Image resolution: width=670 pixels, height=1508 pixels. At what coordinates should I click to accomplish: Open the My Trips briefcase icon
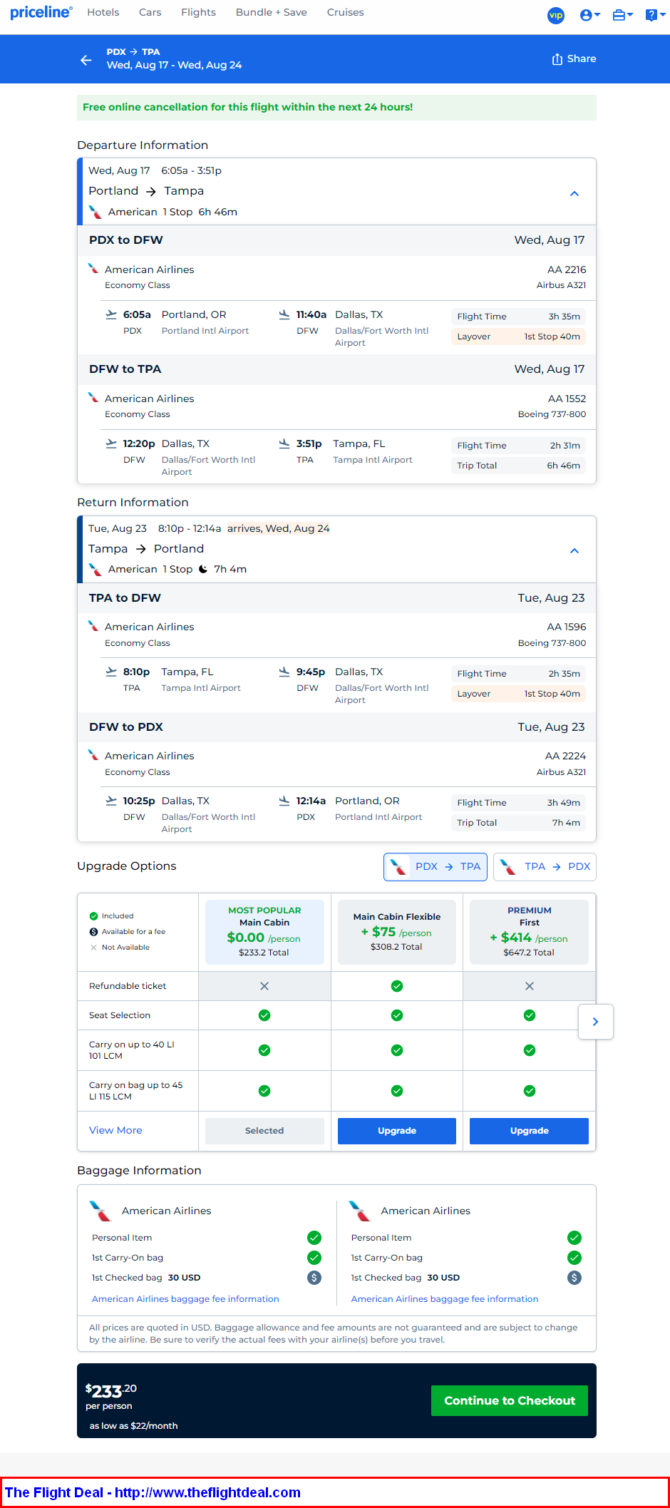(x=623, y=15)
